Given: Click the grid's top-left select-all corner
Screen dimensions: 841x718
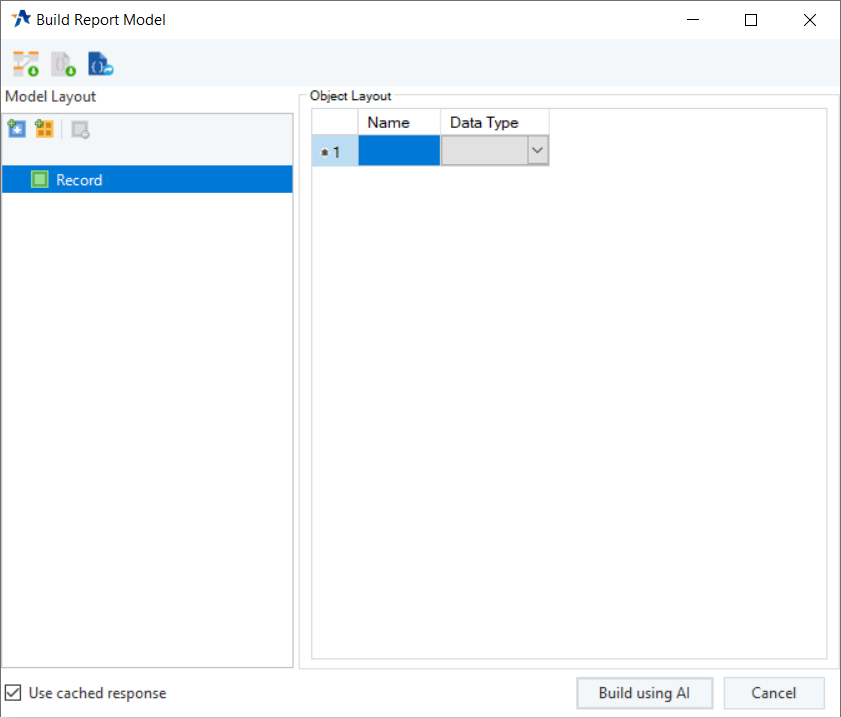Looking at the screenshot, I should point(334,122).
